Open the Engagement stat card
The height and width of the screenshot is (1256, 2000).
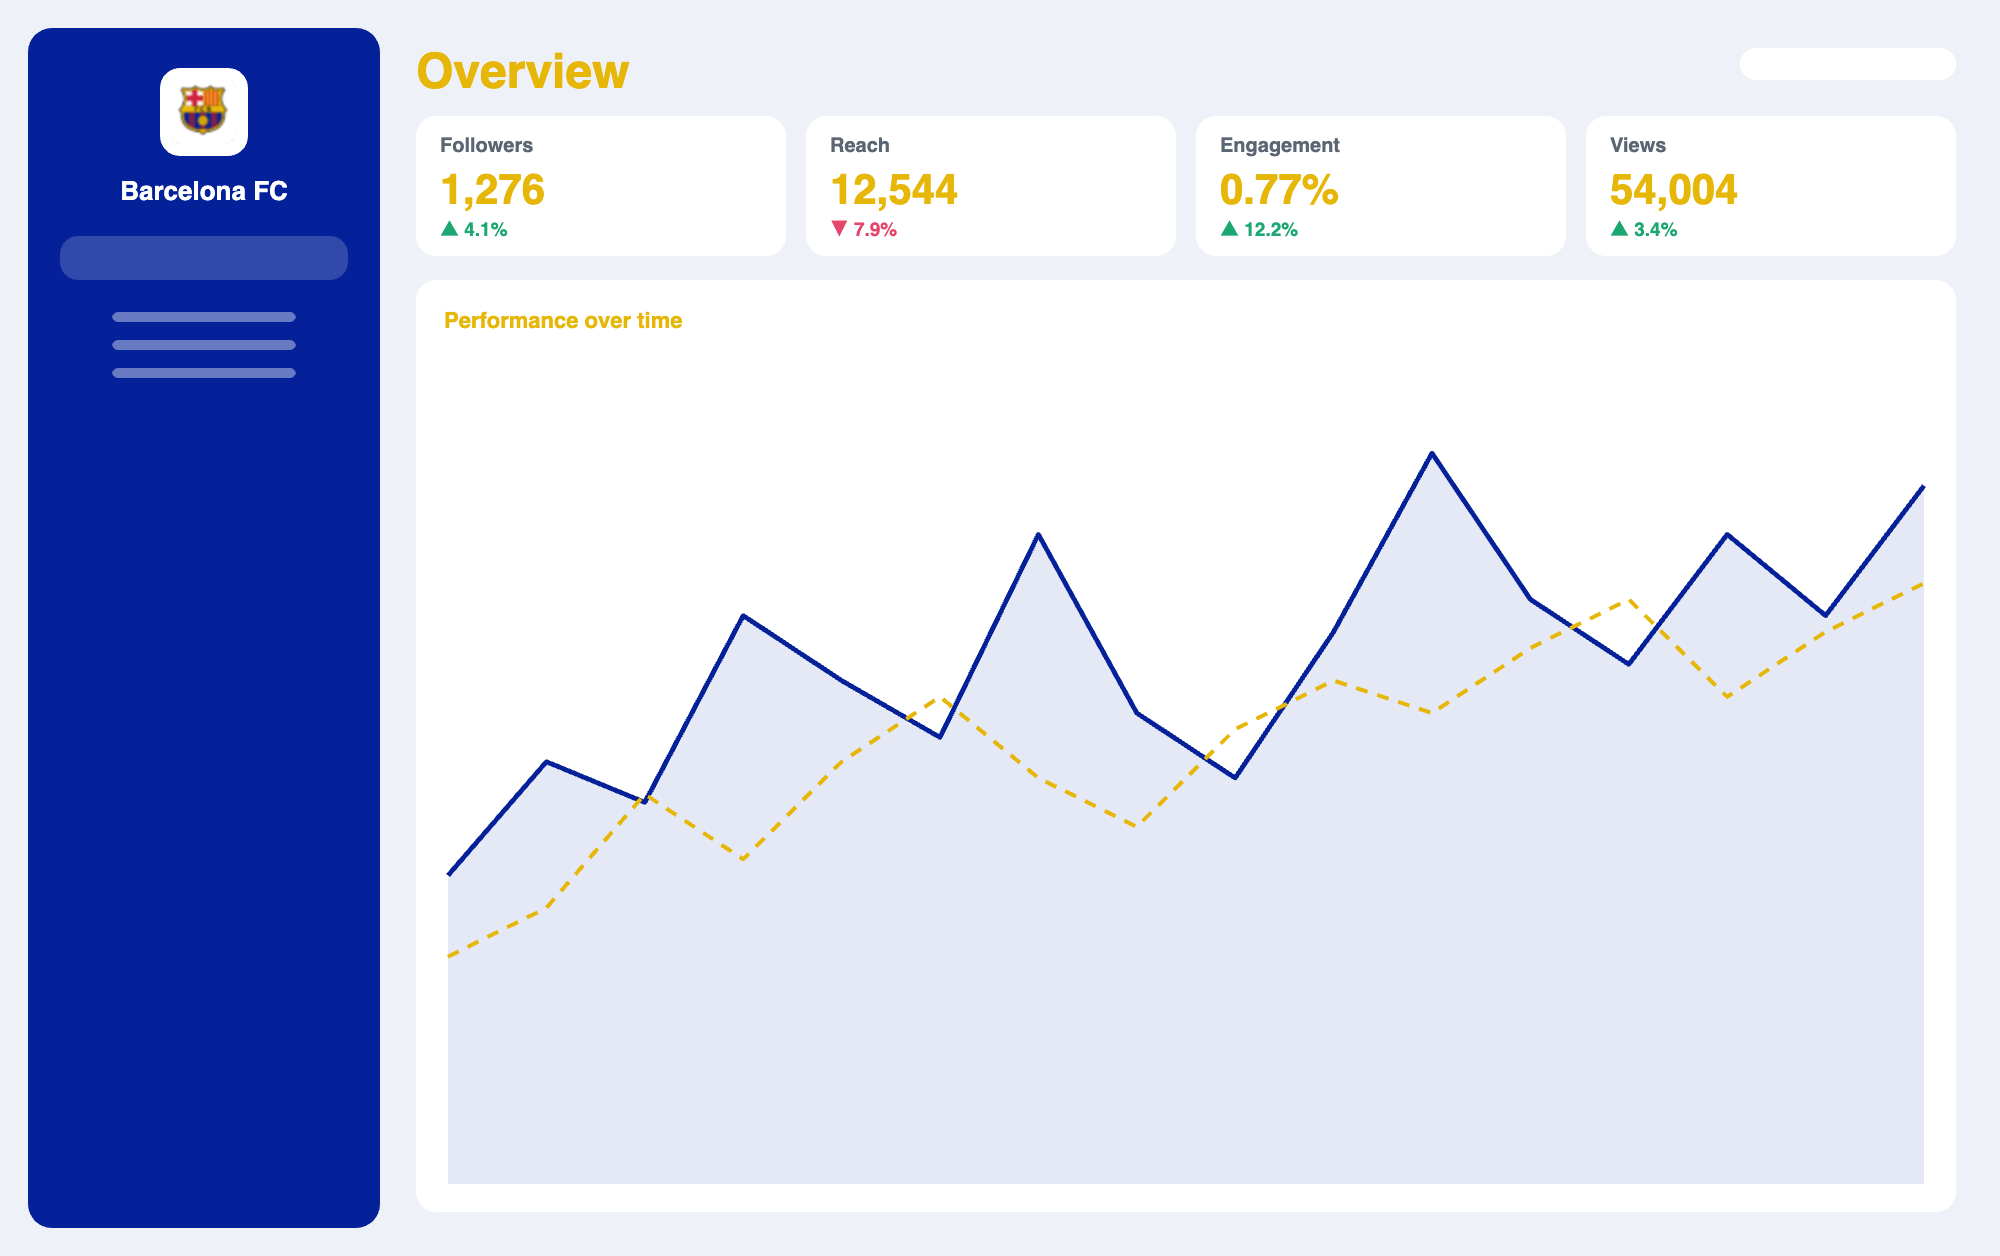tap(1381, 186)
